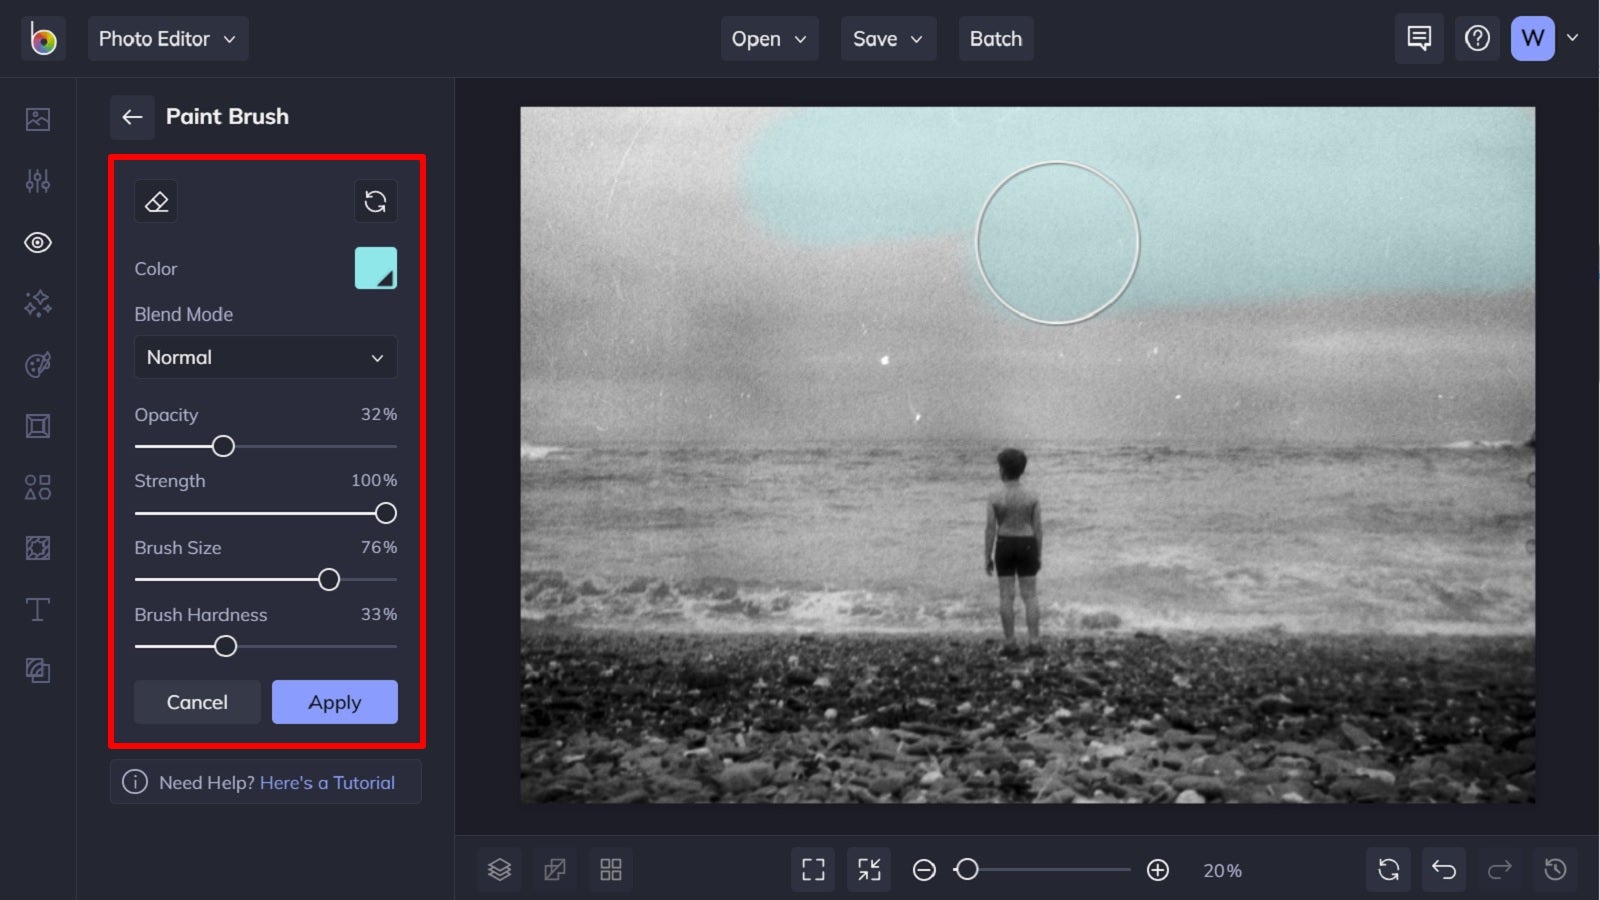Click Batch in the top bar
The image size is (1600, 900).
[x=995, y=38]
